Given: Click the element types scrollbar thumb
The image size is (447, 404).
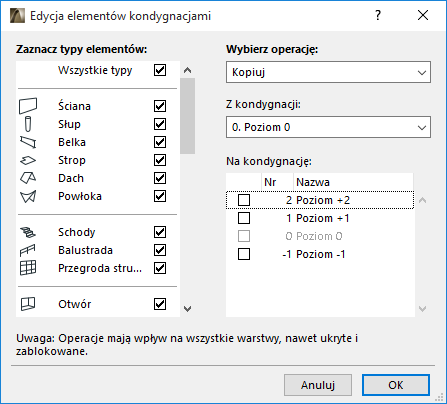Looking at the screenshot, I should click(x=188, y=116).
